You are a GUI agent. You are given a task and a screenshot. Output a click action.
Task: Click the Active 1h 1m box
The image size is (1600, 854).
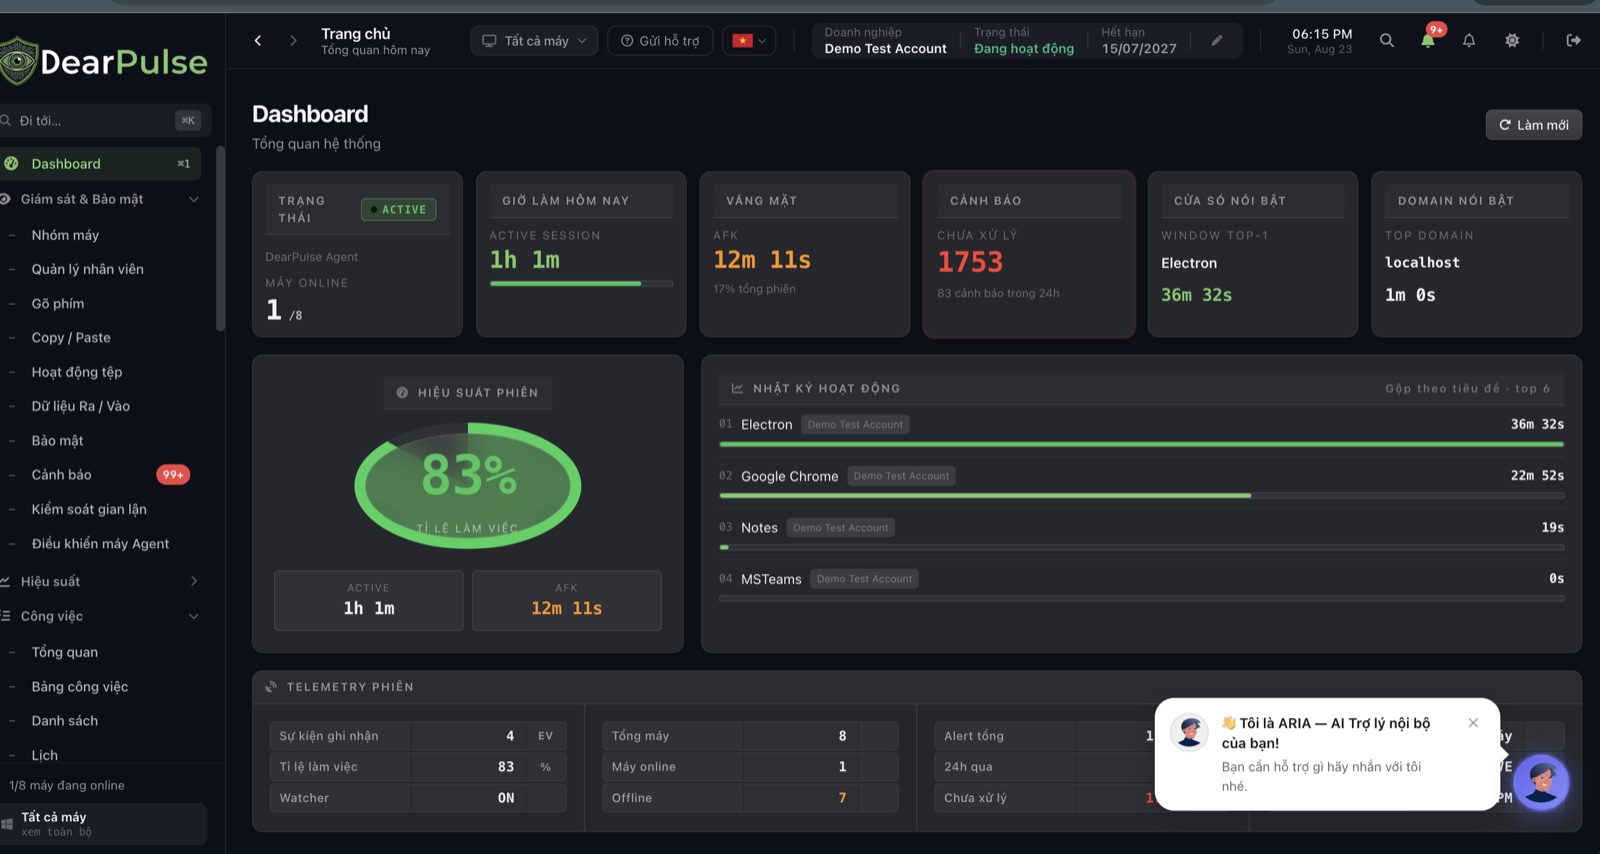[368, 600]
